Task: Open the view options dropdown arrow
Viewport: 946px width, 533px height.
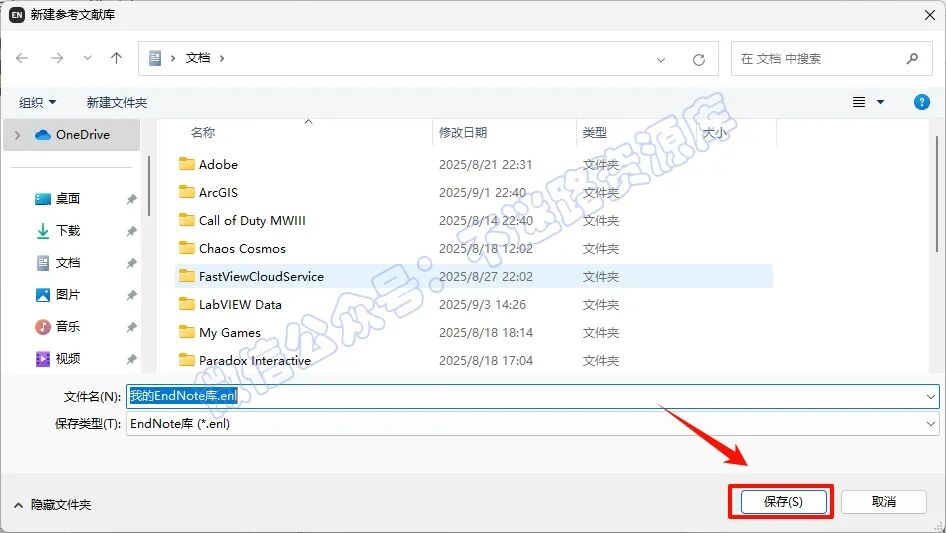Action: [880, 102]
